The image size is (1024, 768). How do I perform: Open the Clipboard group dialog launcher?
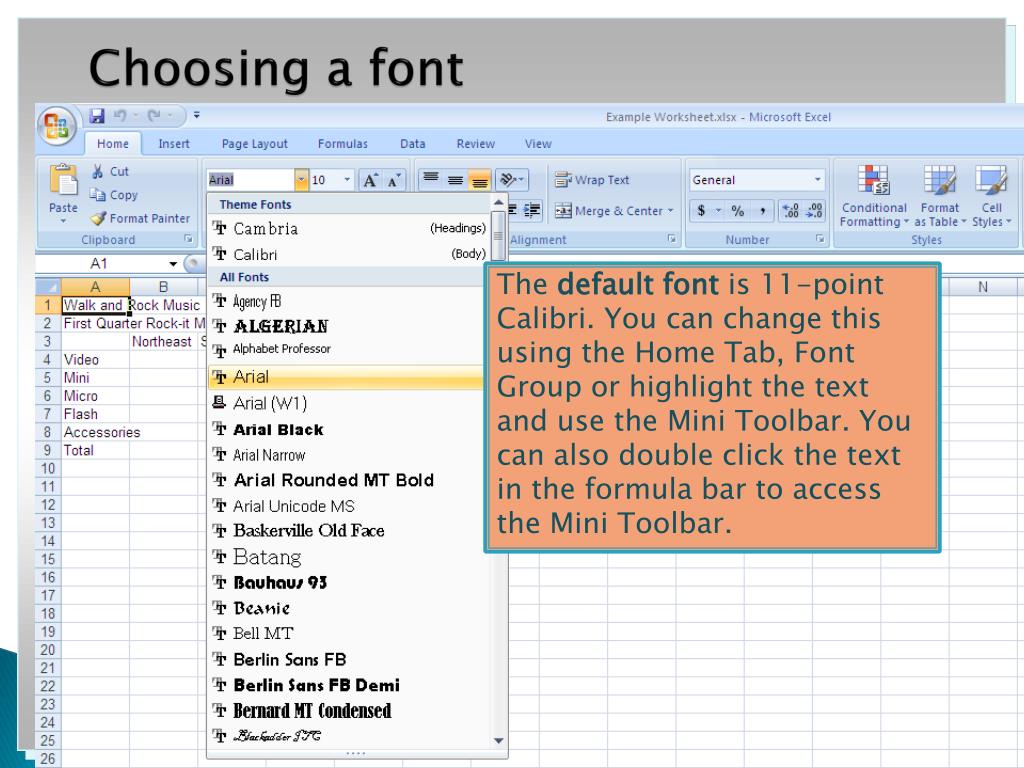click(x=188, y=240)
